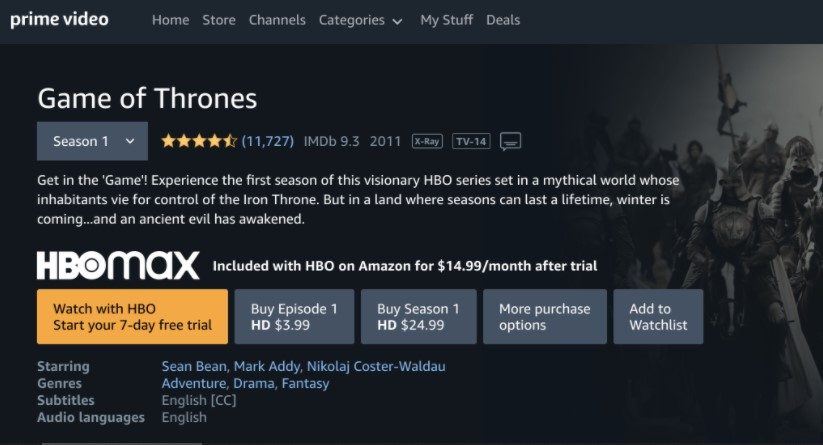Open the 11,727 ratings link
The height and width of the screenshot is (445, 823).
pyautogui.click(x=268, y=141)
